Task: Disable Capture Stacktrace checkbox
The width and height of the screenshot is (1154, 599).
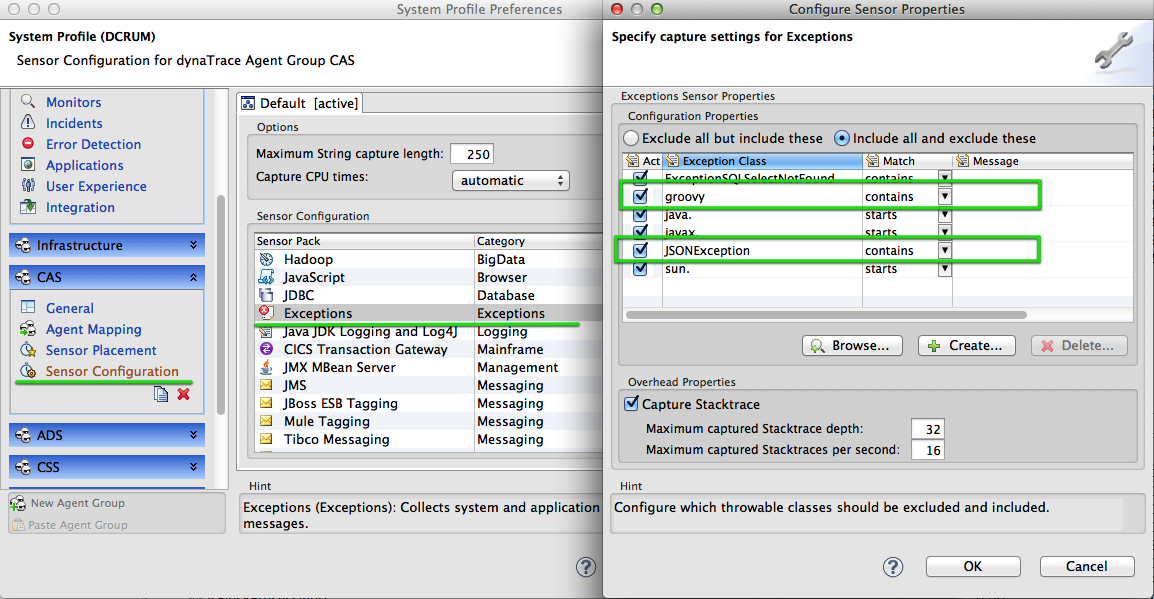Action: [631, 403]
